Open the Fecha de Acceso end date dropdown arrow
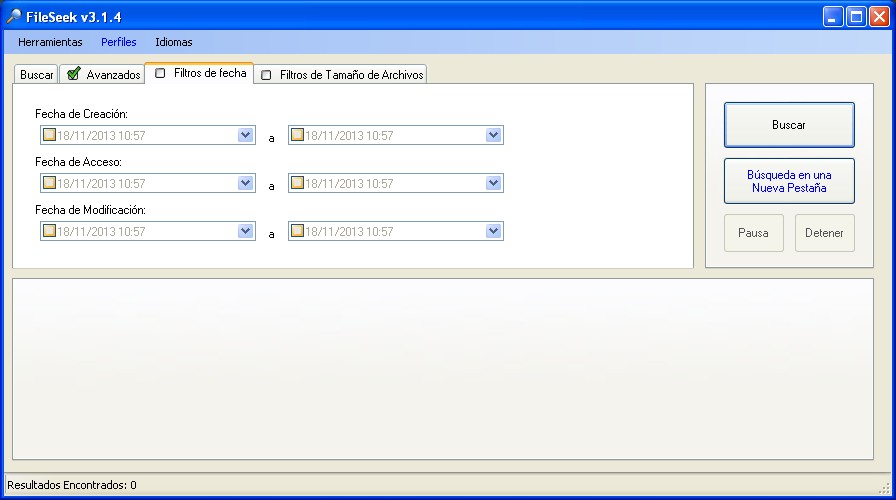The image size is (896, 500). pos(493,183)
